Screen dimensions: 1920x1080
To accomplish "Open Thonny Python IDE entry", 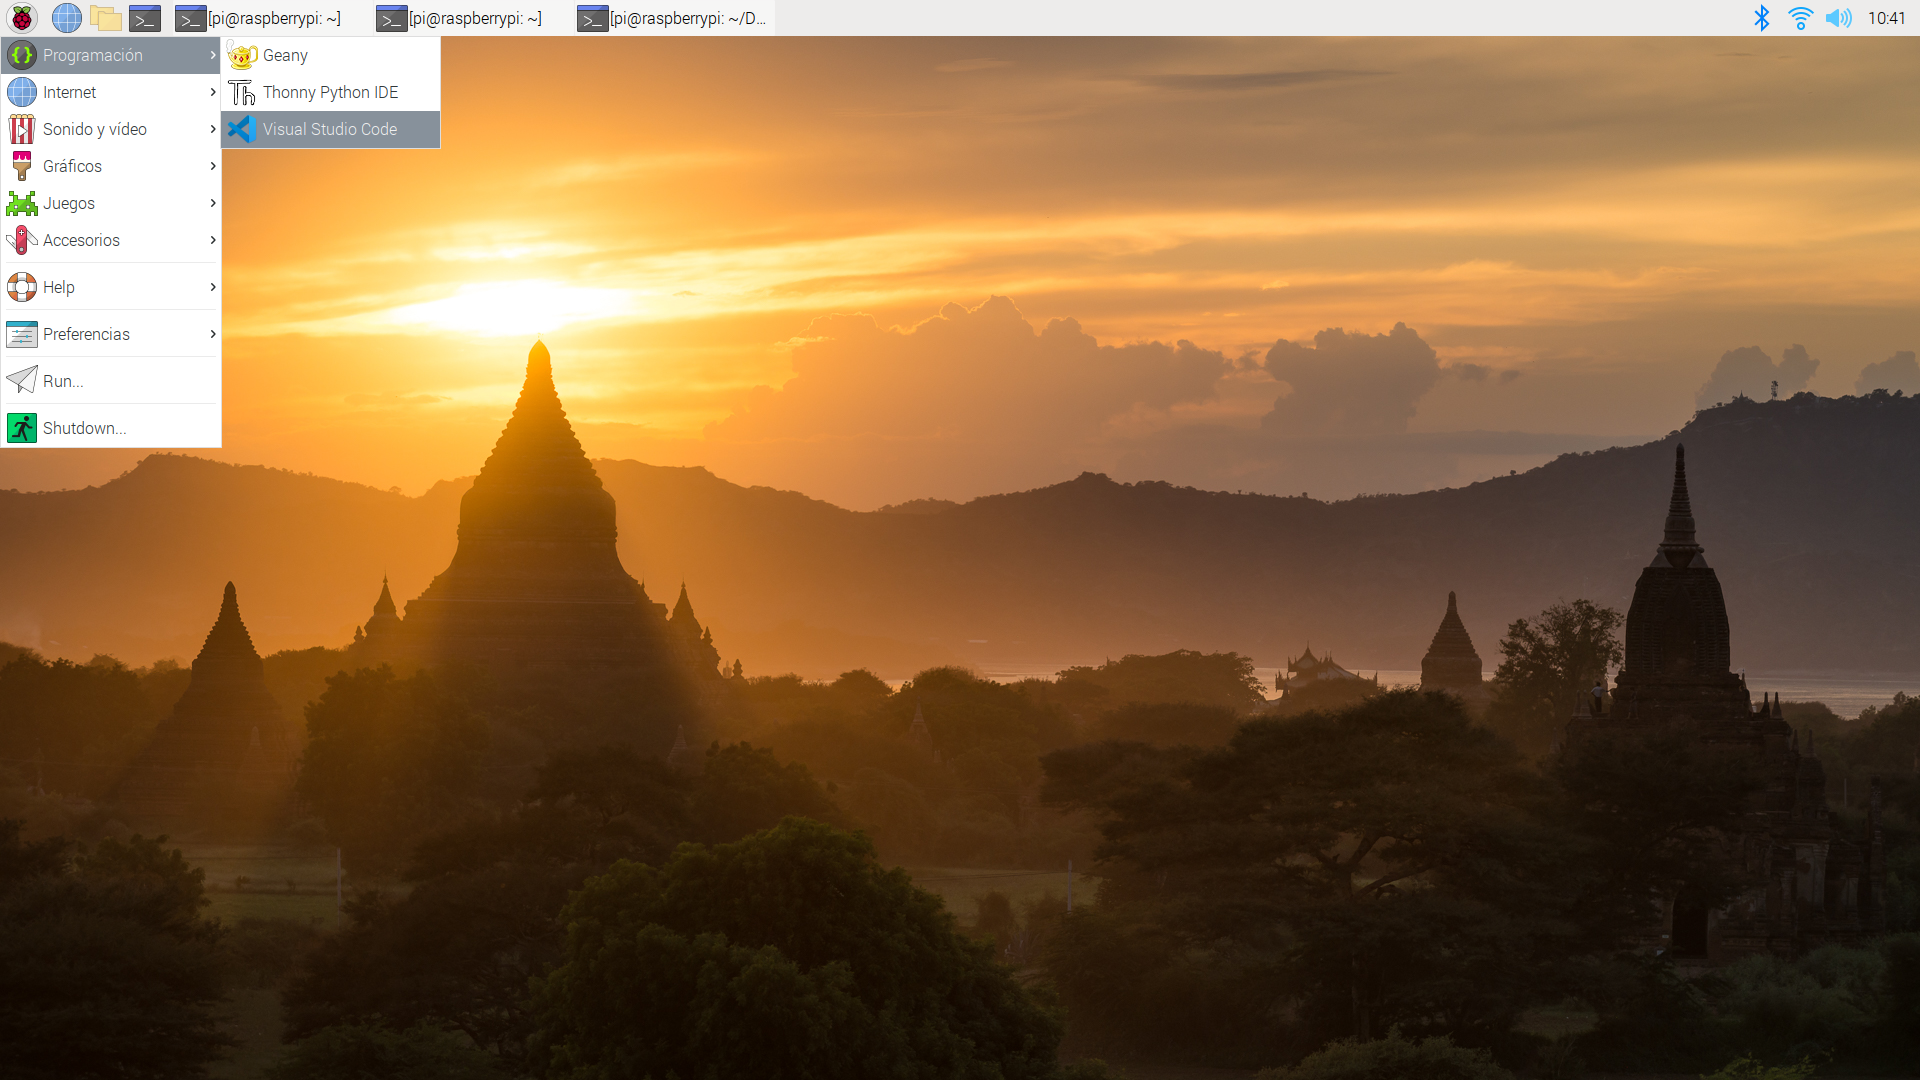I will click(x=330, y=92).
